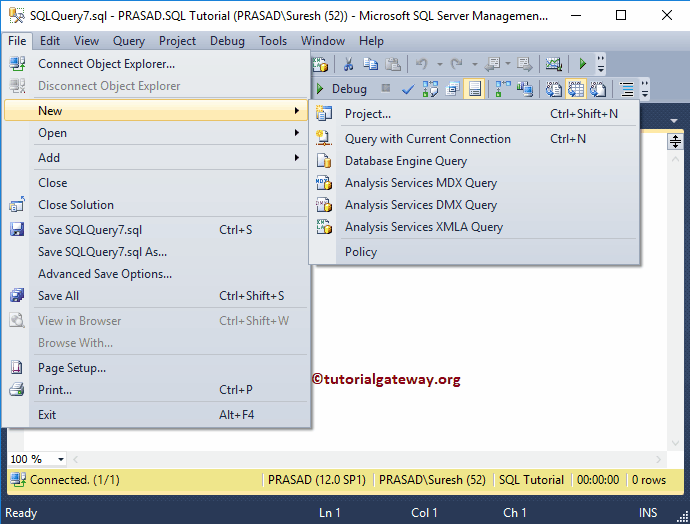Toggle Include Actual Execution Plan icon
690x524 pixels.
503,89
